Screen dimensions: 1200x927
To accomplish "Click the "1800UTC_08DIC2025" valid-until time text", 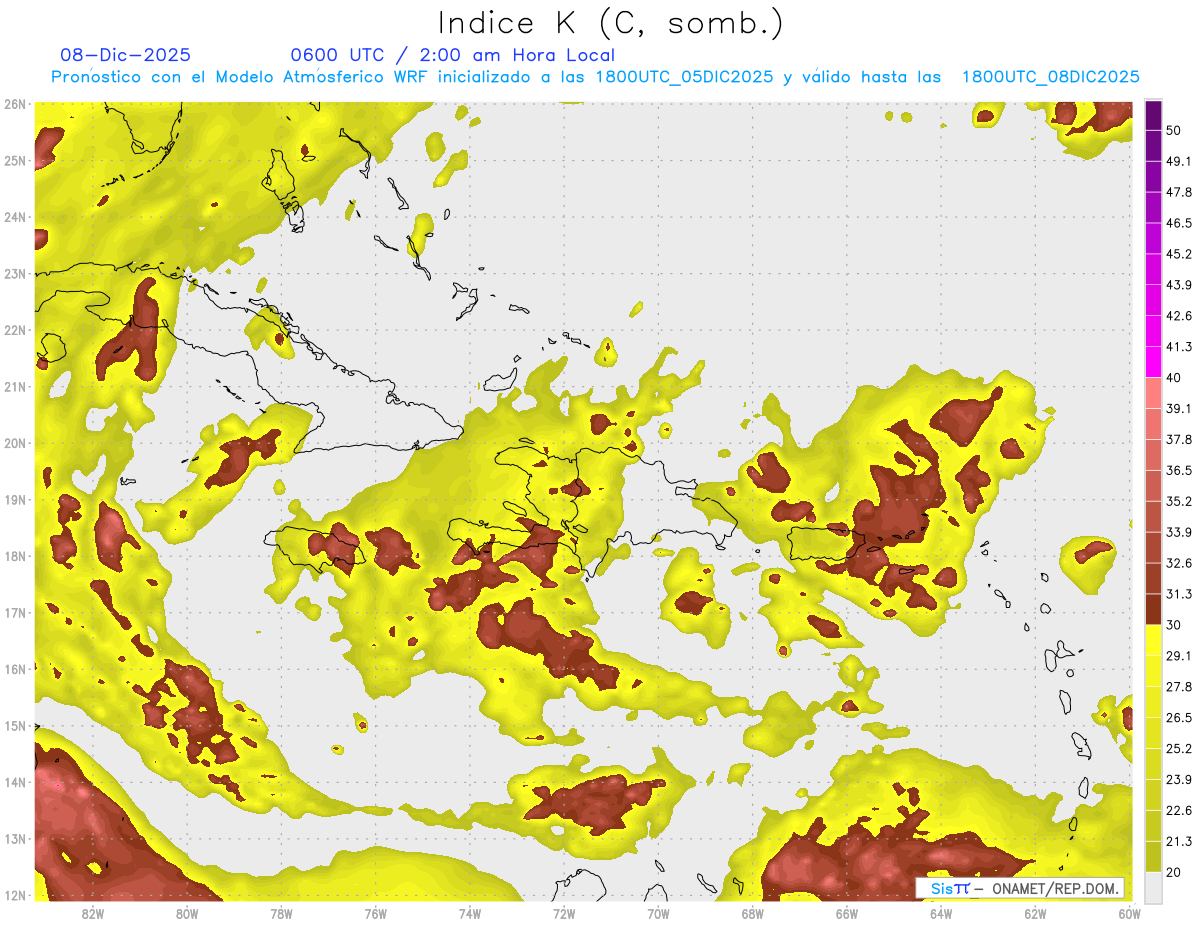I will click(x=1051, y=77).
